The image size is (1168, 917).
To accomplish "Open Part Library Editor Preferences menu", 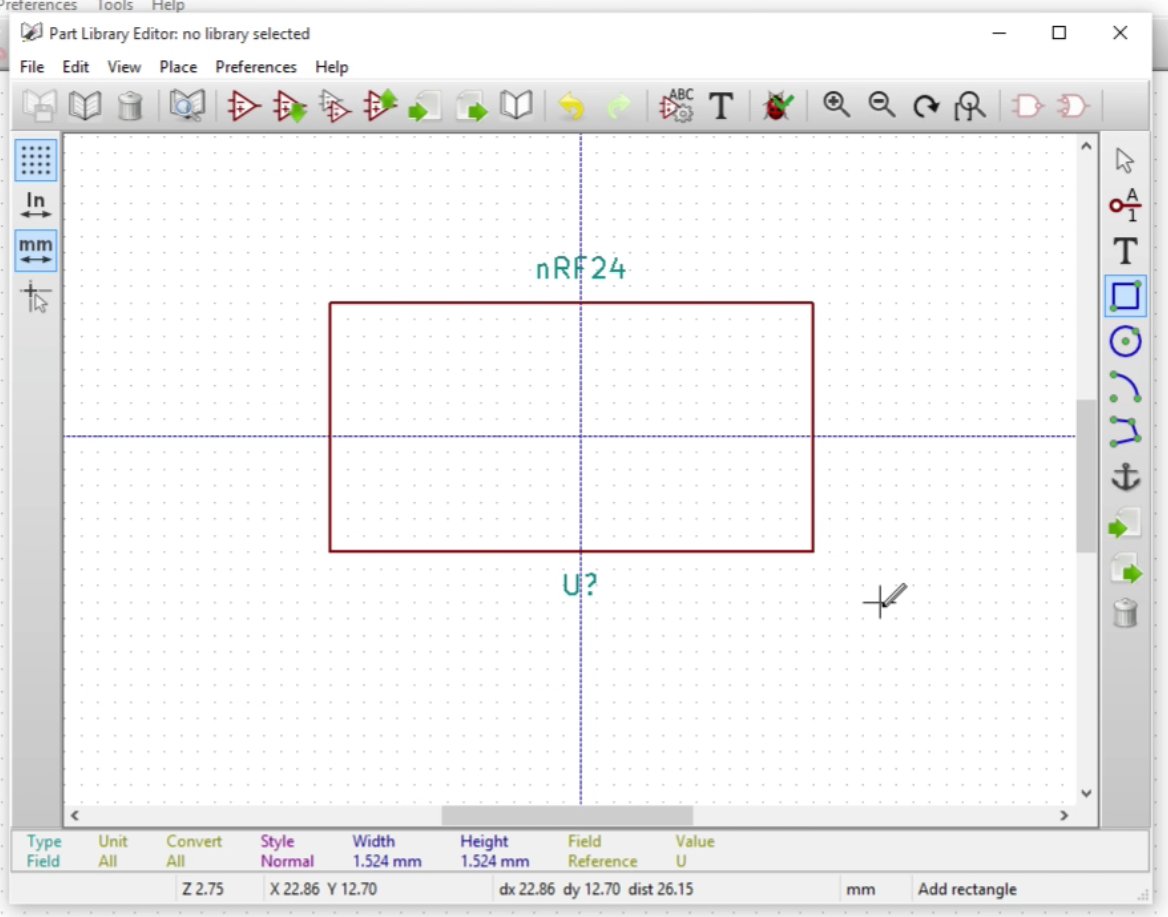I will [256, 67].
